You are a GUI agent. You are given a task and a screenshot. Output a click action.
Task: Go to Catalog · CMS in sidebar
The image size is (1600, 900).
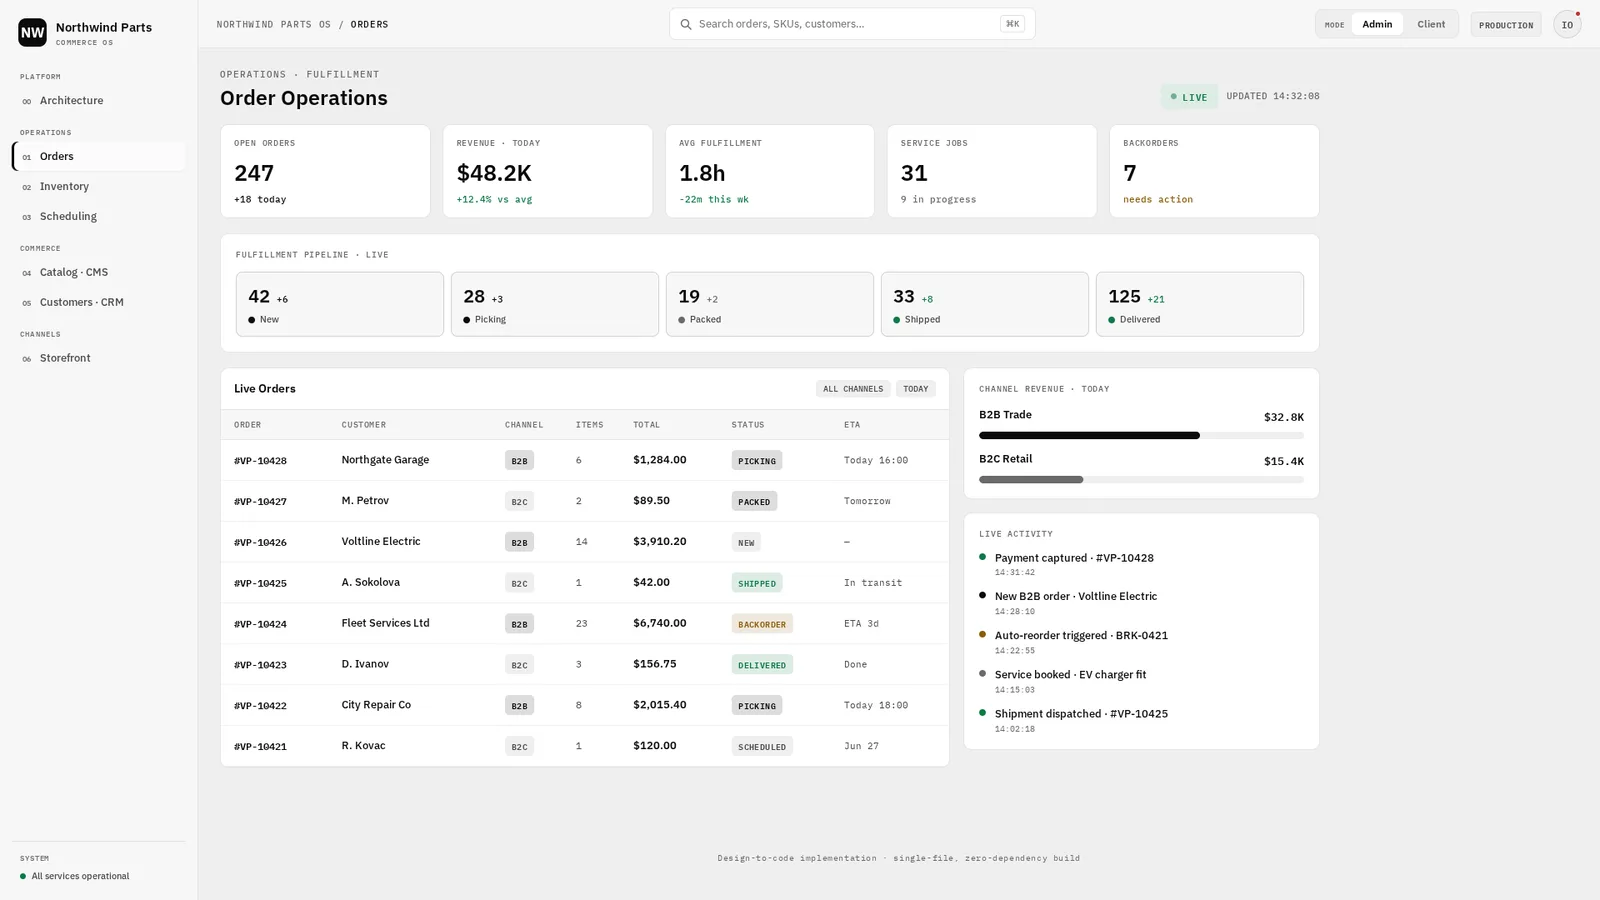(x=99, y=273)
